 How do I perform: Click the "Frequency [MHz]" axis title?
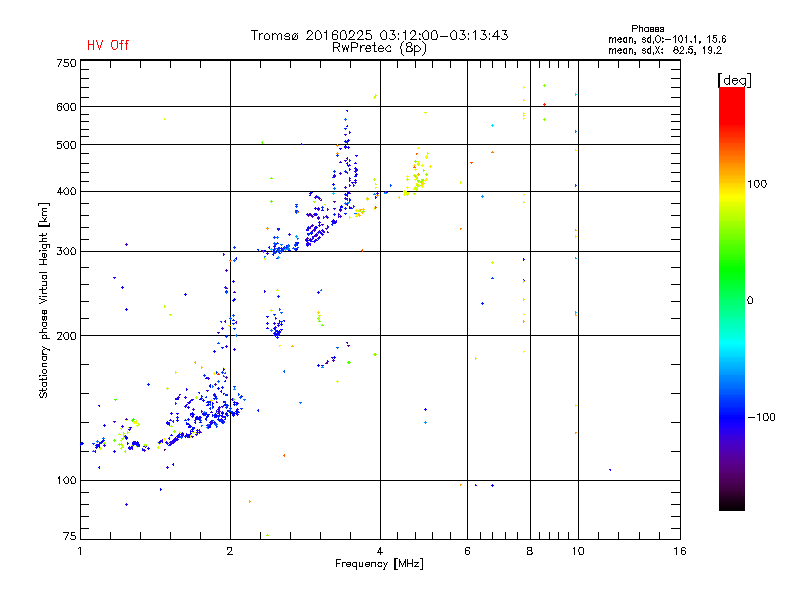pos(379,564)
